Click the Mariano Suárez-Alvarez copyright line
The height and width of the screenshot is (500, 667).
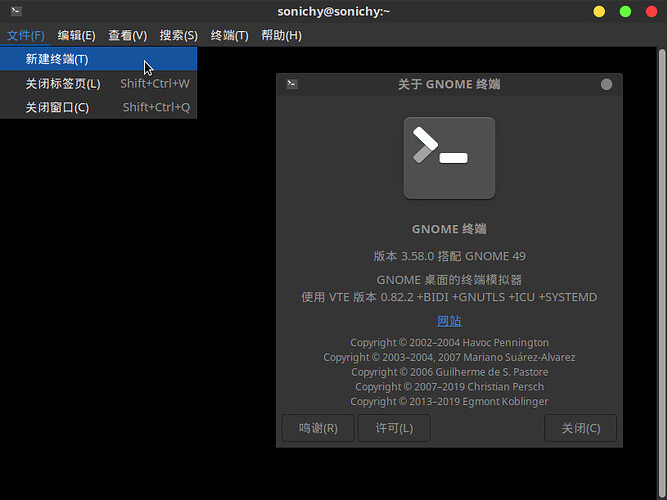449,357
